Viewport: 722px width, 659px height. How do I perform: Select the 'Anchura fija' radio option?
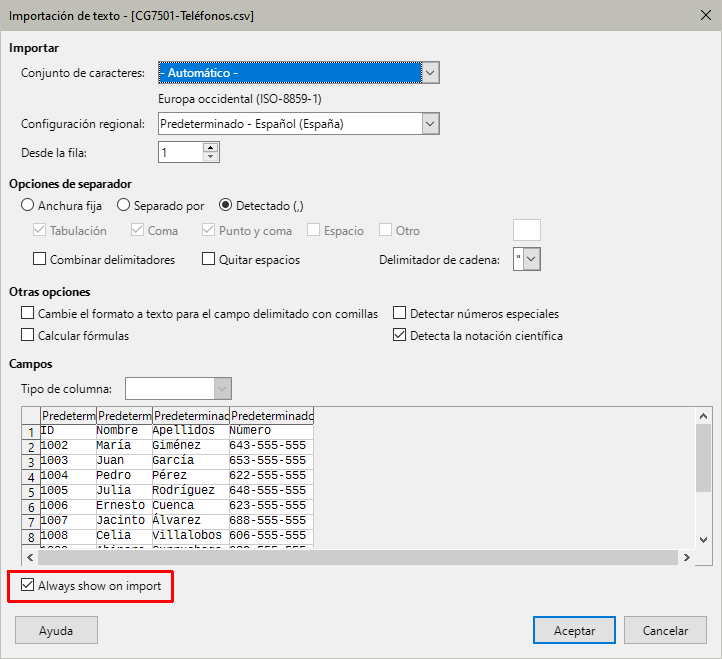pos(28,205)
